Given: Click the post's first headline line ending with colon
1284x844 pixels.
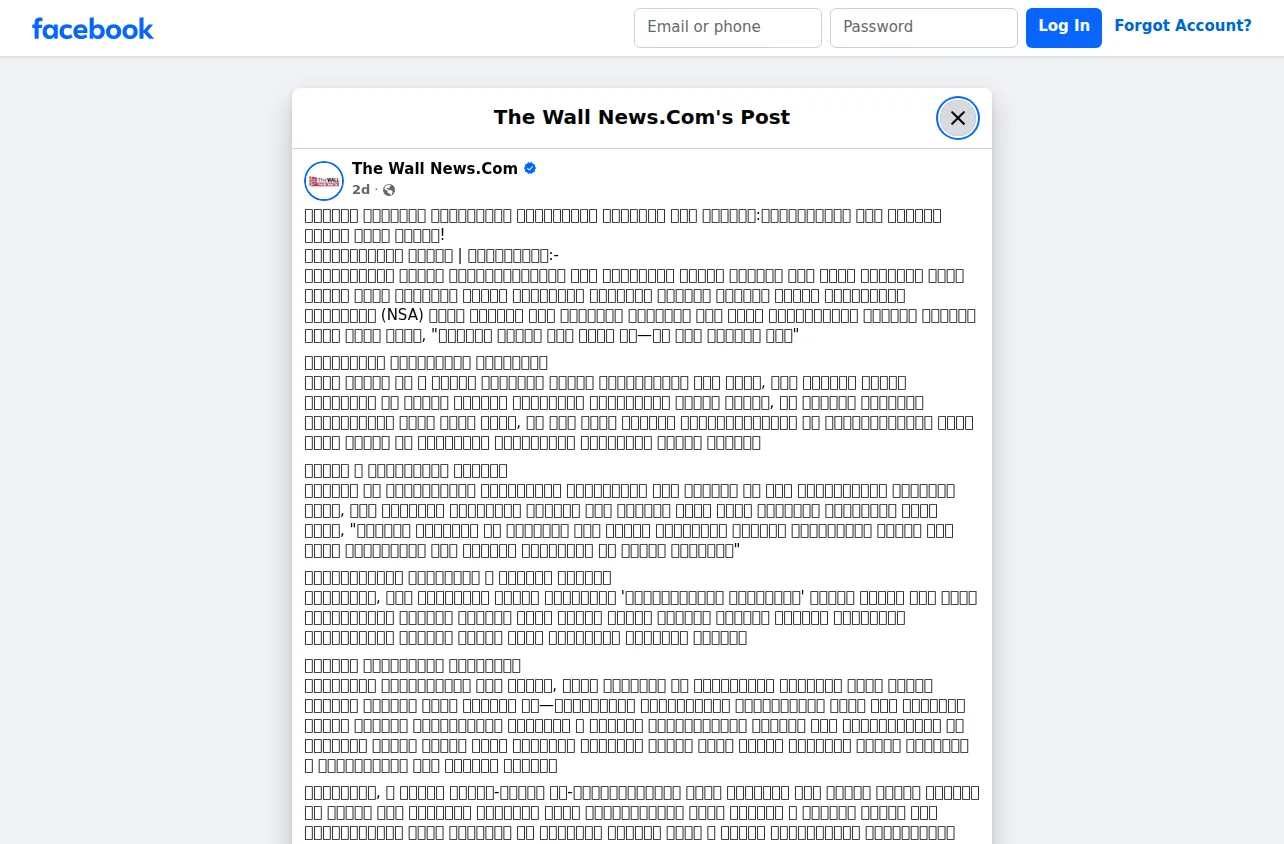Looking at the screenshot, I should (x=623, y=215).
